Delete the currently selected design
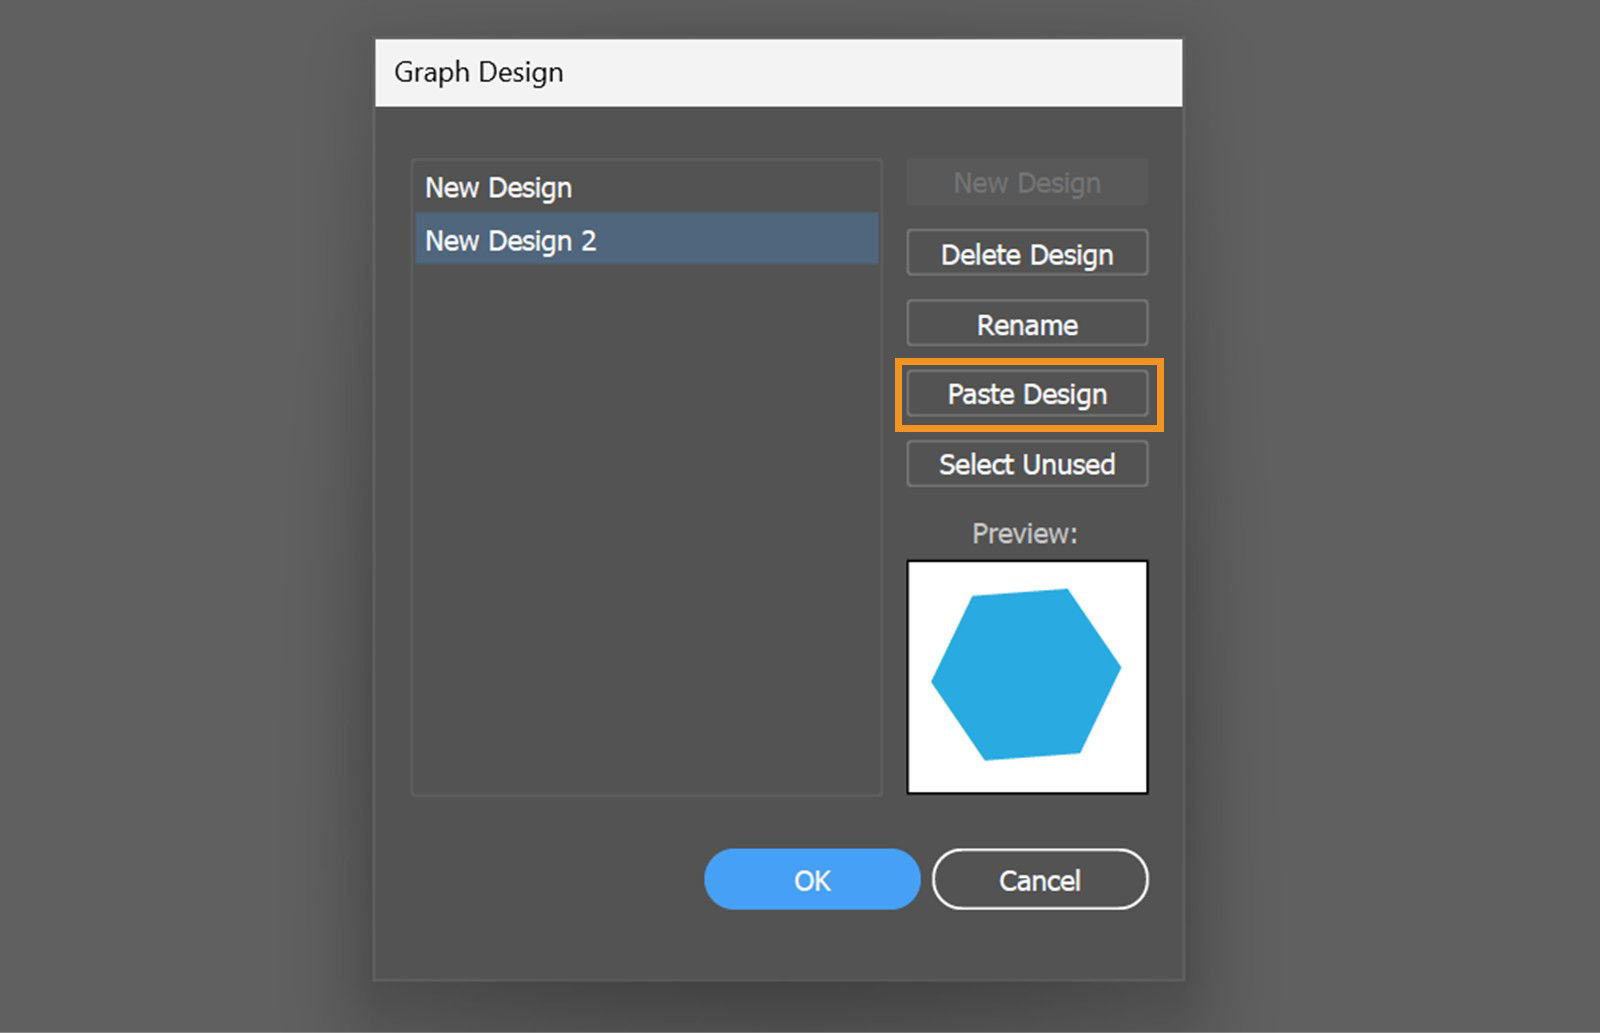This screenshot has width=1600, height=1033. pos(1026,253)
